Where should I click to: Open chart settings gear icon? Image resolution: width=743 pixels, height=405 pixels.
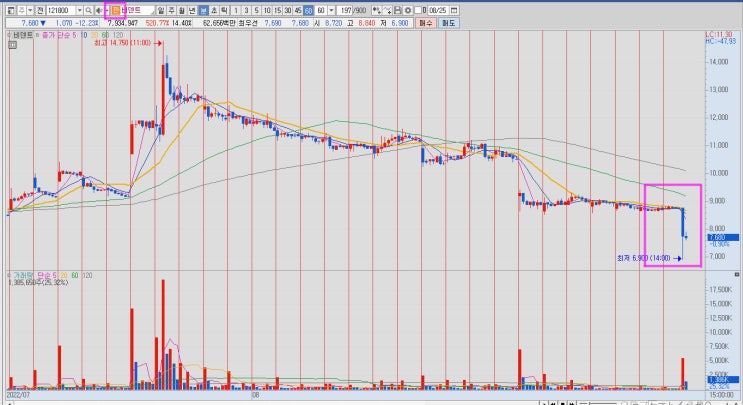pos(408,10)
